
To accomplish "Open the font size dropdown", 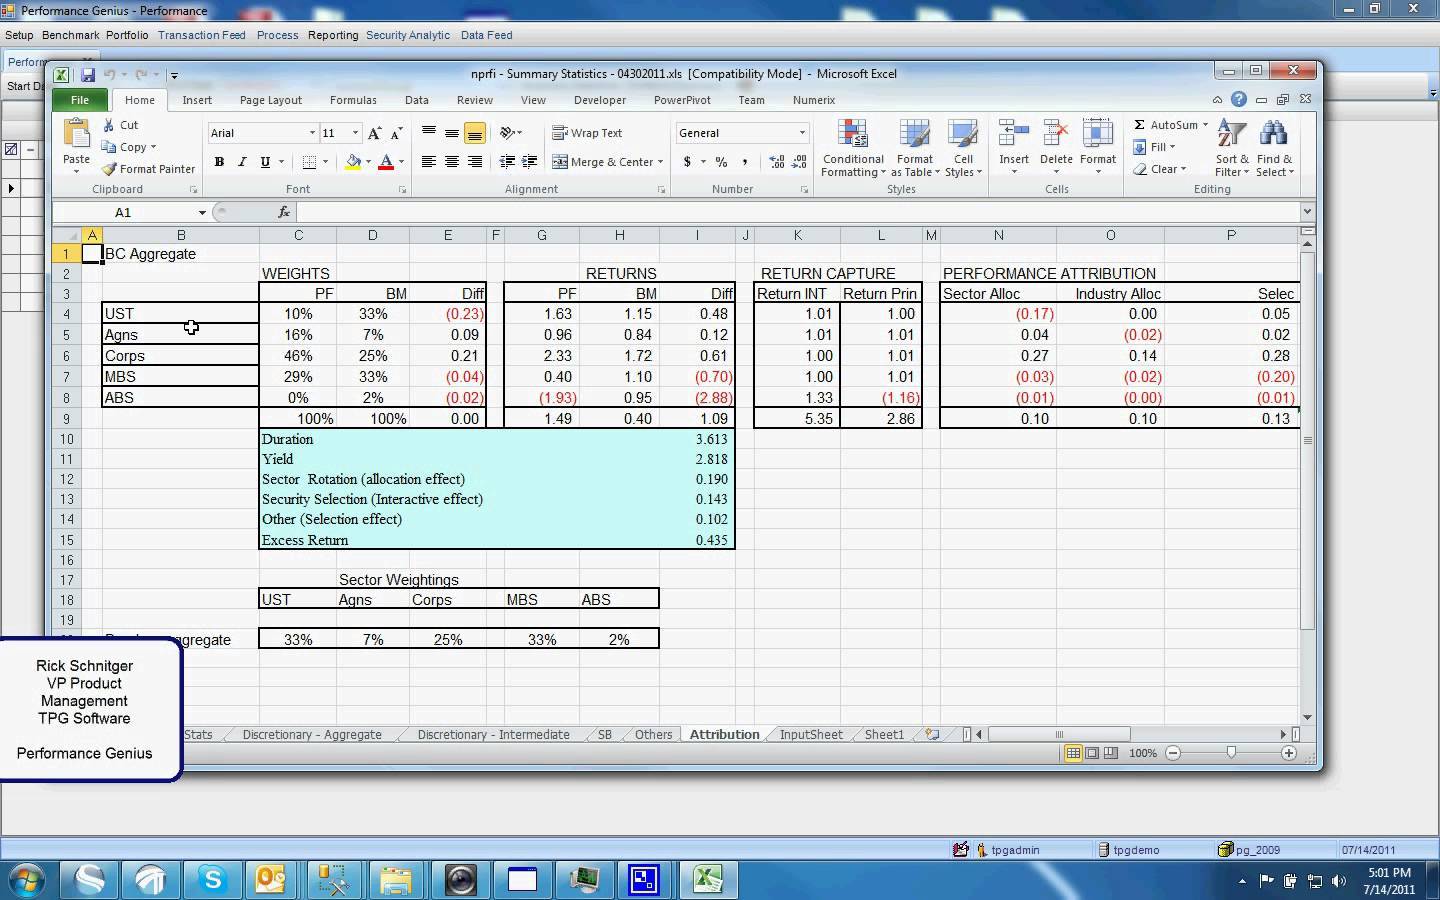I will (x=355, y=133).
